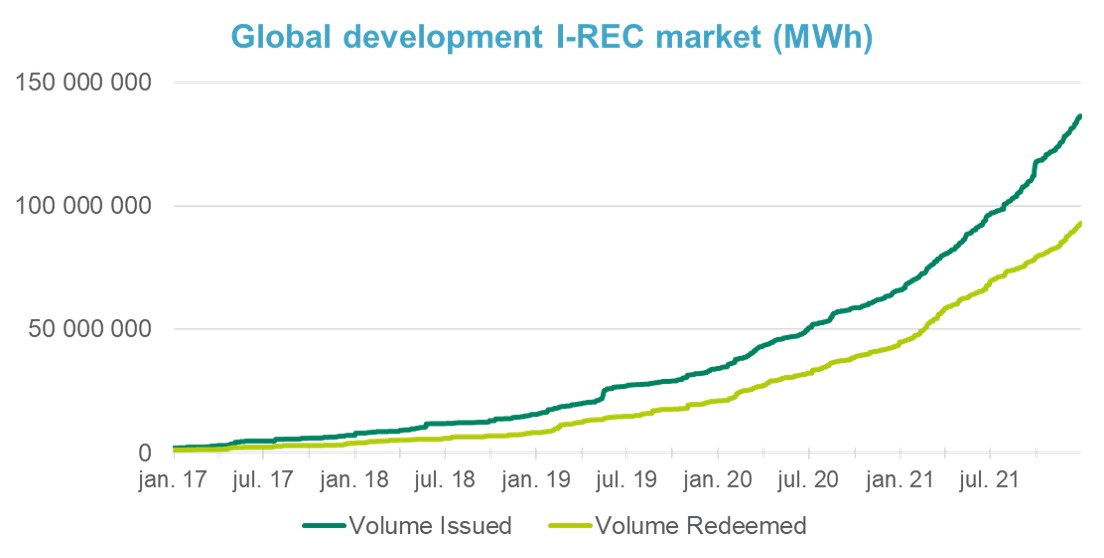Click the 'jan. 21' x-axis label
The height and width of the screenshot is (558, 1104).
pos(899,480)
